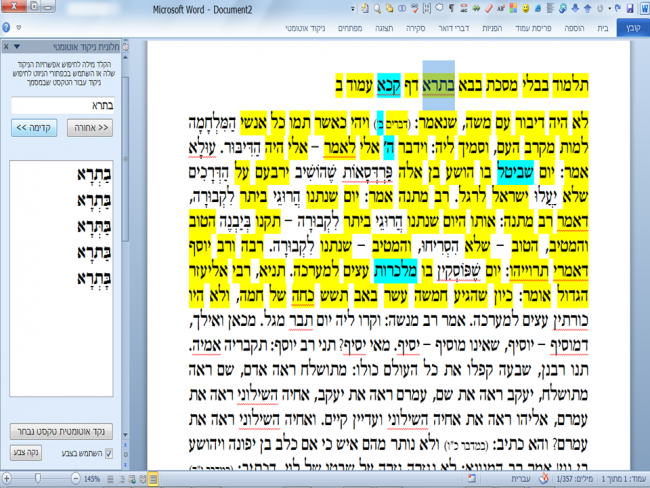Screen dimensions: 650x488
Task: Click the document vertical scrollbar down arrow
Action: [126, 435]
